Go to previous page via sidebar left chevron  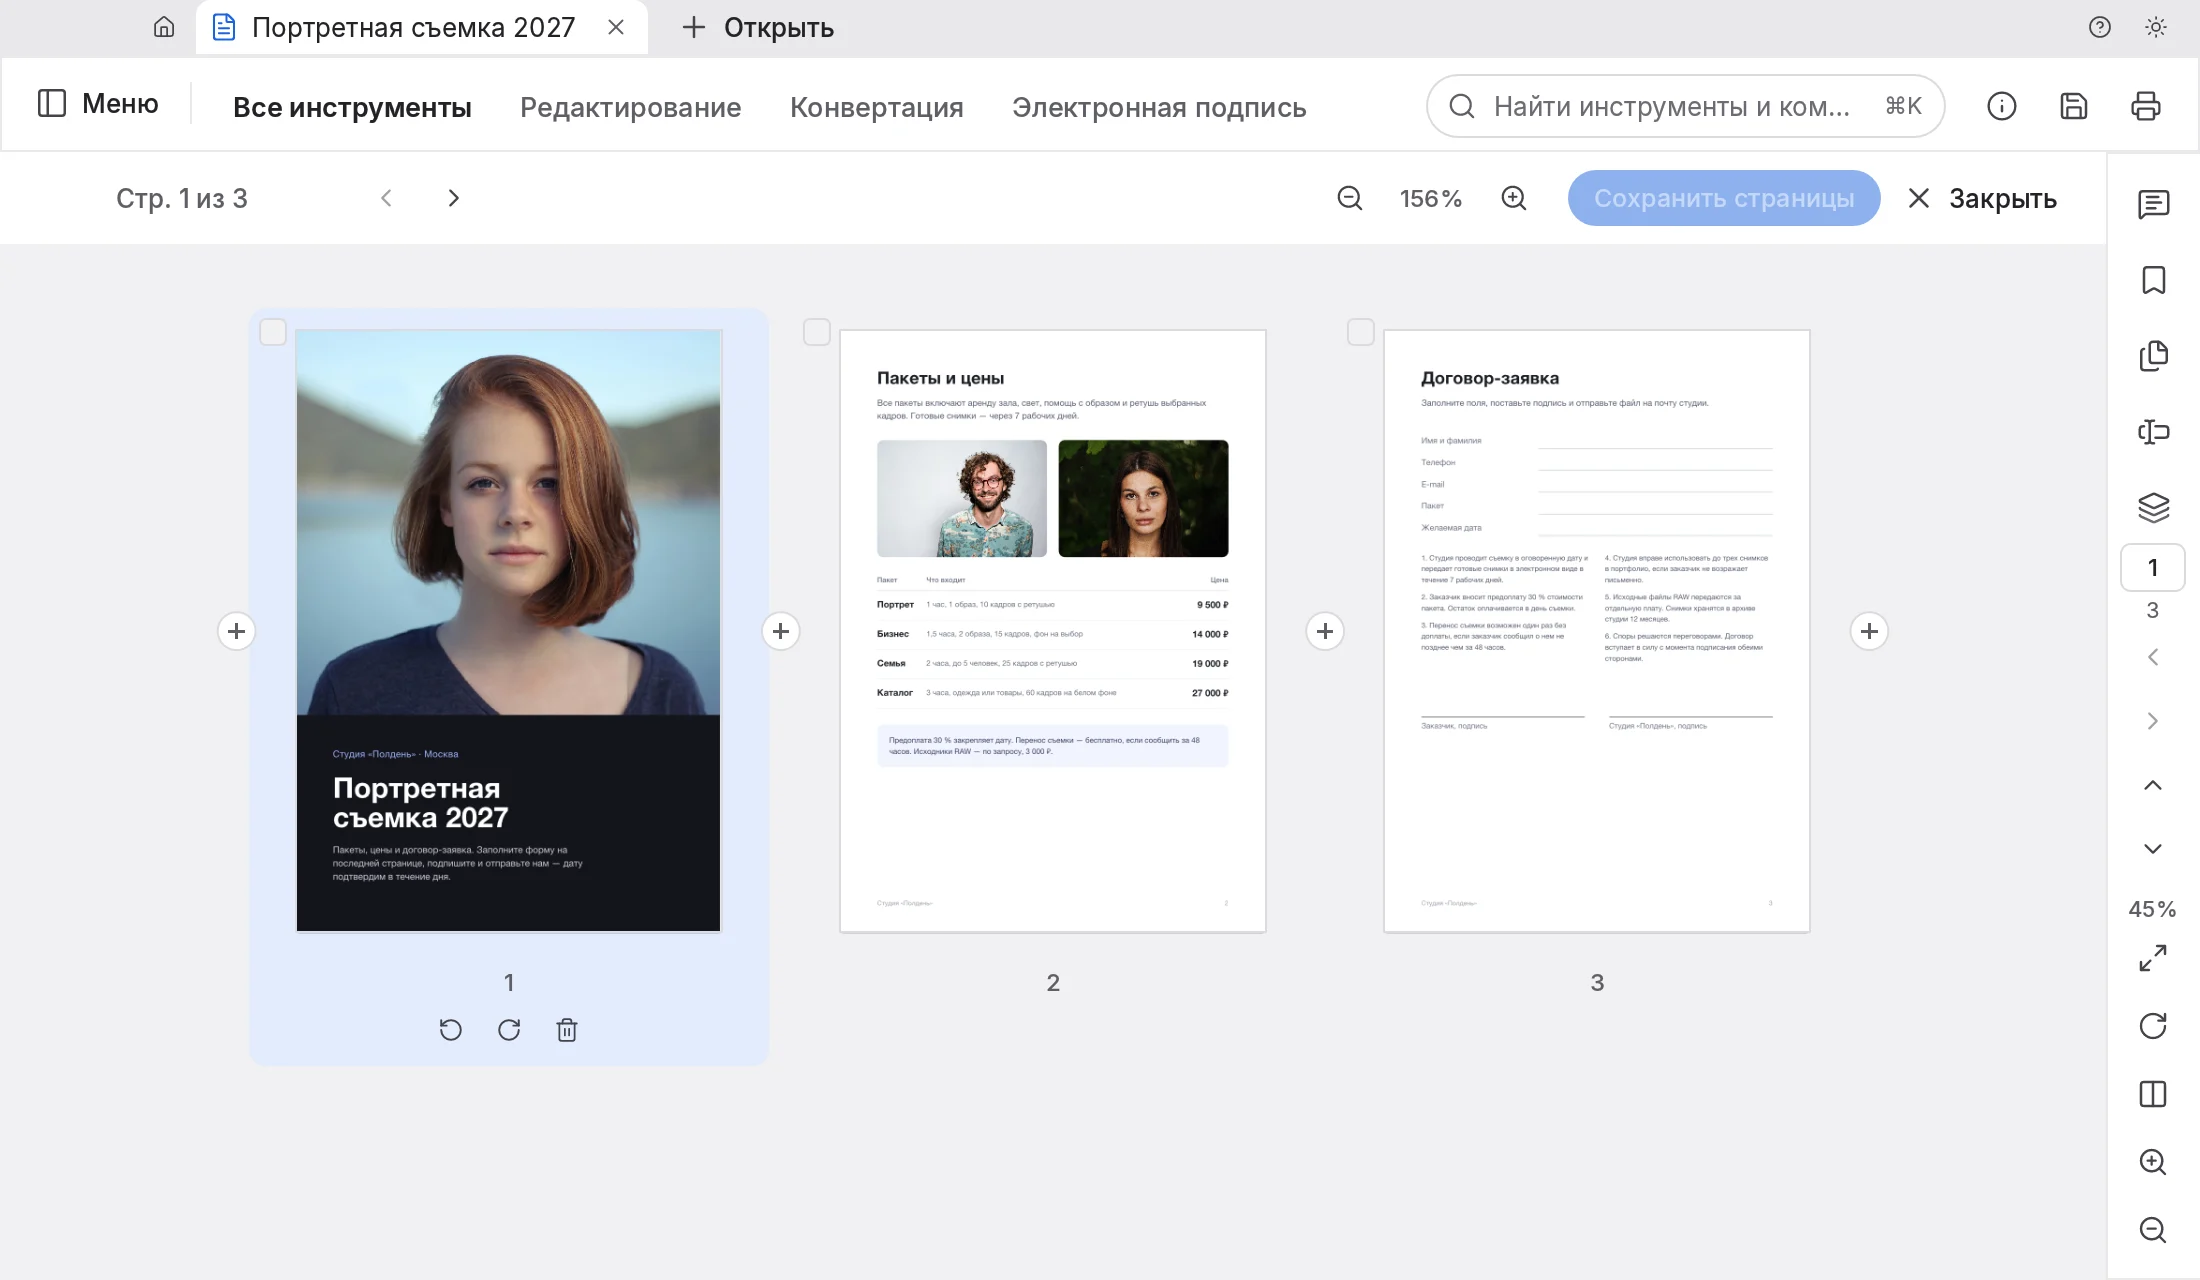tap(2153, 657)
